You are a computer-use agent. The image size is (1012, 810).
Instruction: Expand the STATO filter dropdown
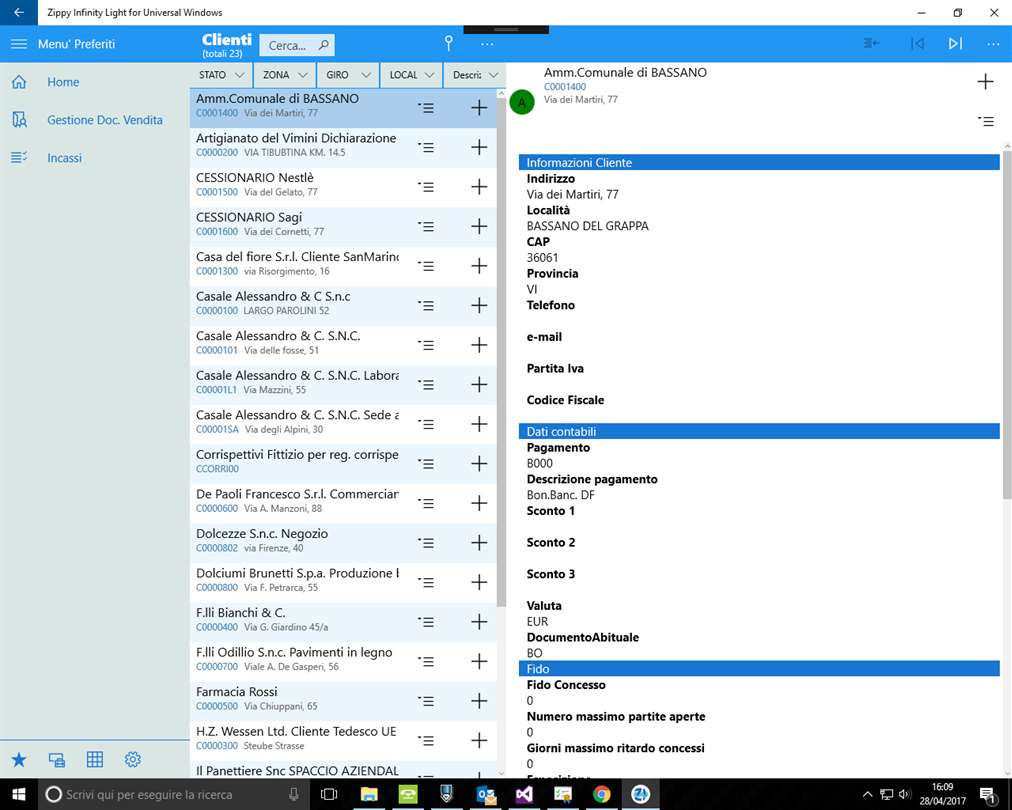click(221, 75)
